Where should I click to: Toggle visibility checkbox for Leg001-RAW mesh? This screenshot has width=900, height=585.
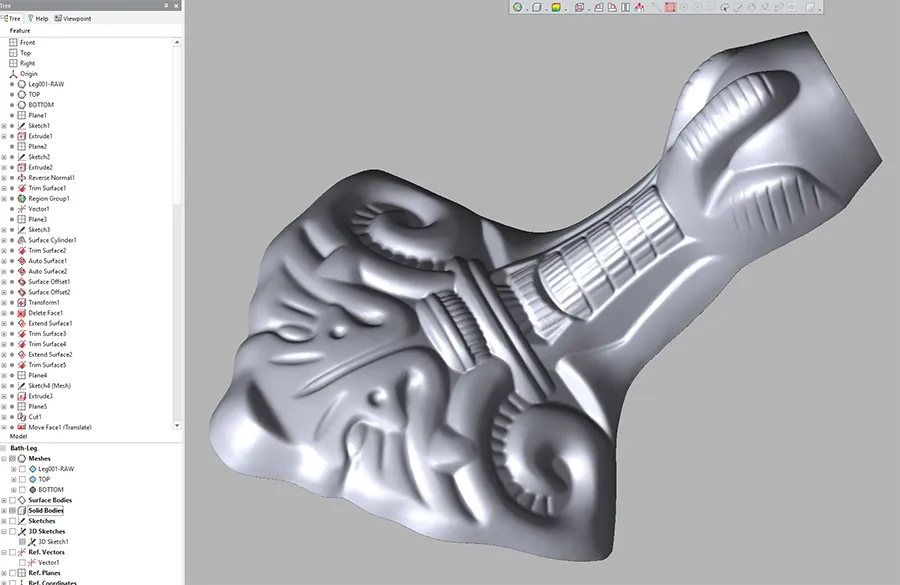point(22,469)
